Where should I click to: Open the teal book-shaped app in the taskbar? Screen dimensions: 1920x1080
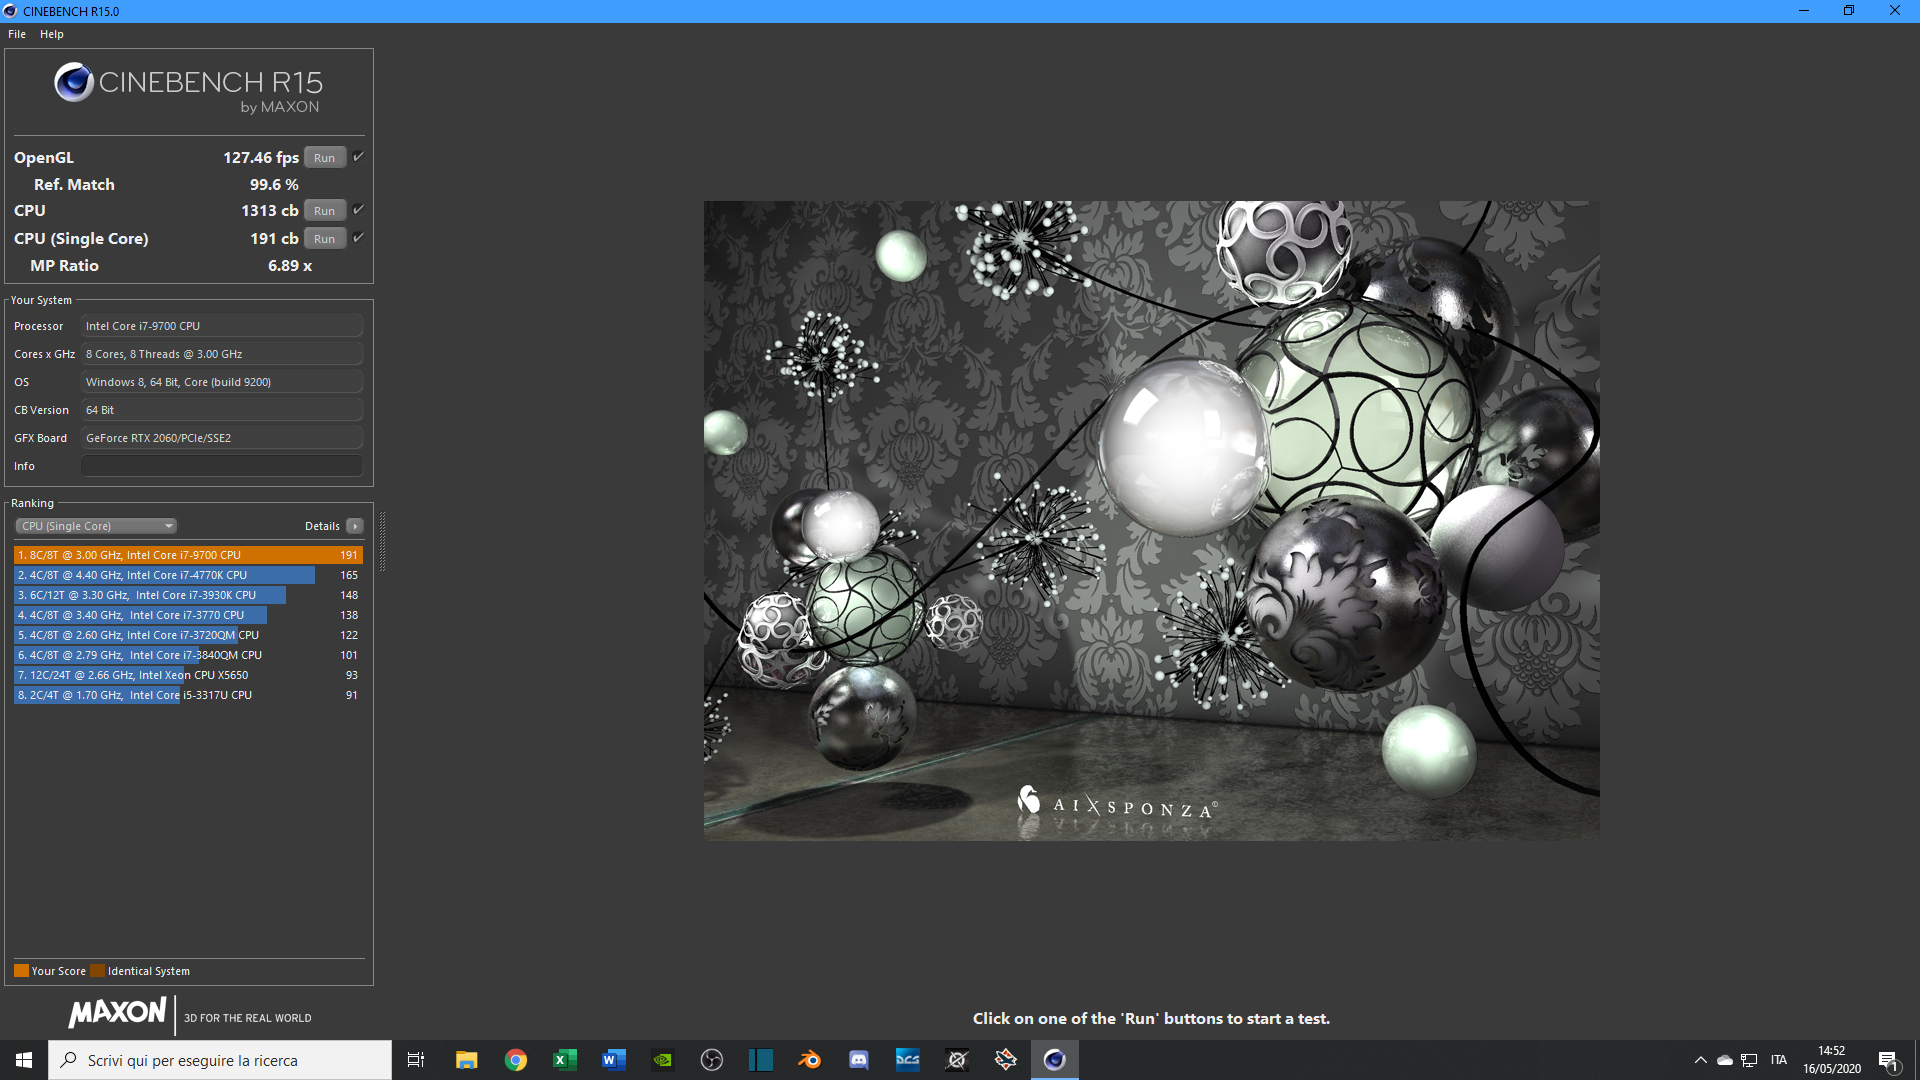[761, 1060]
